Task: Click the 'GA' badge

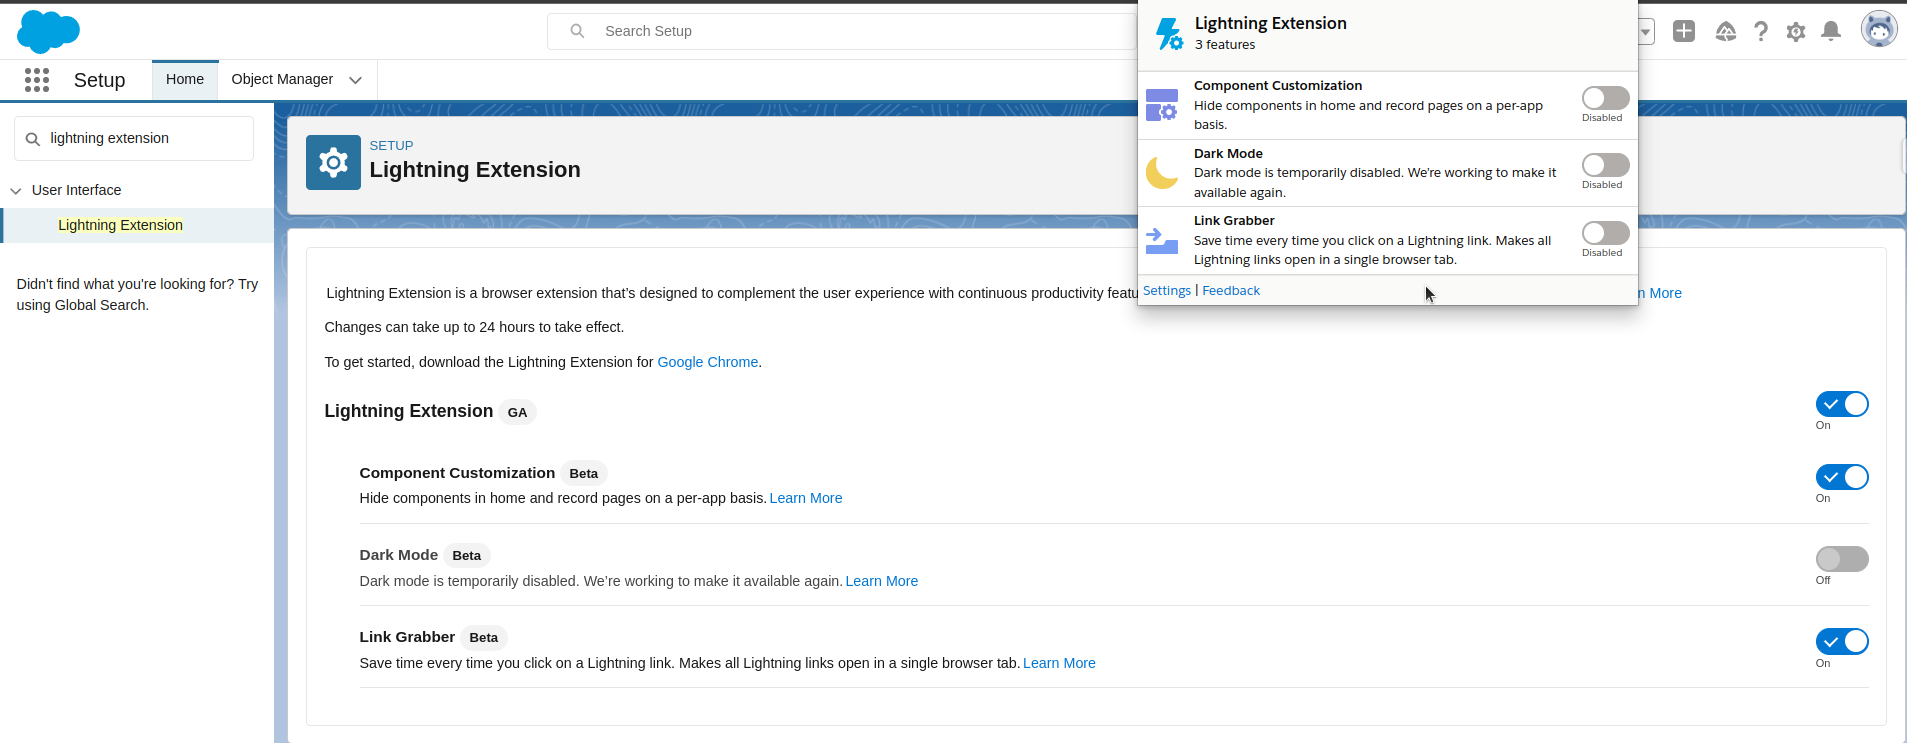Action: 517,412
